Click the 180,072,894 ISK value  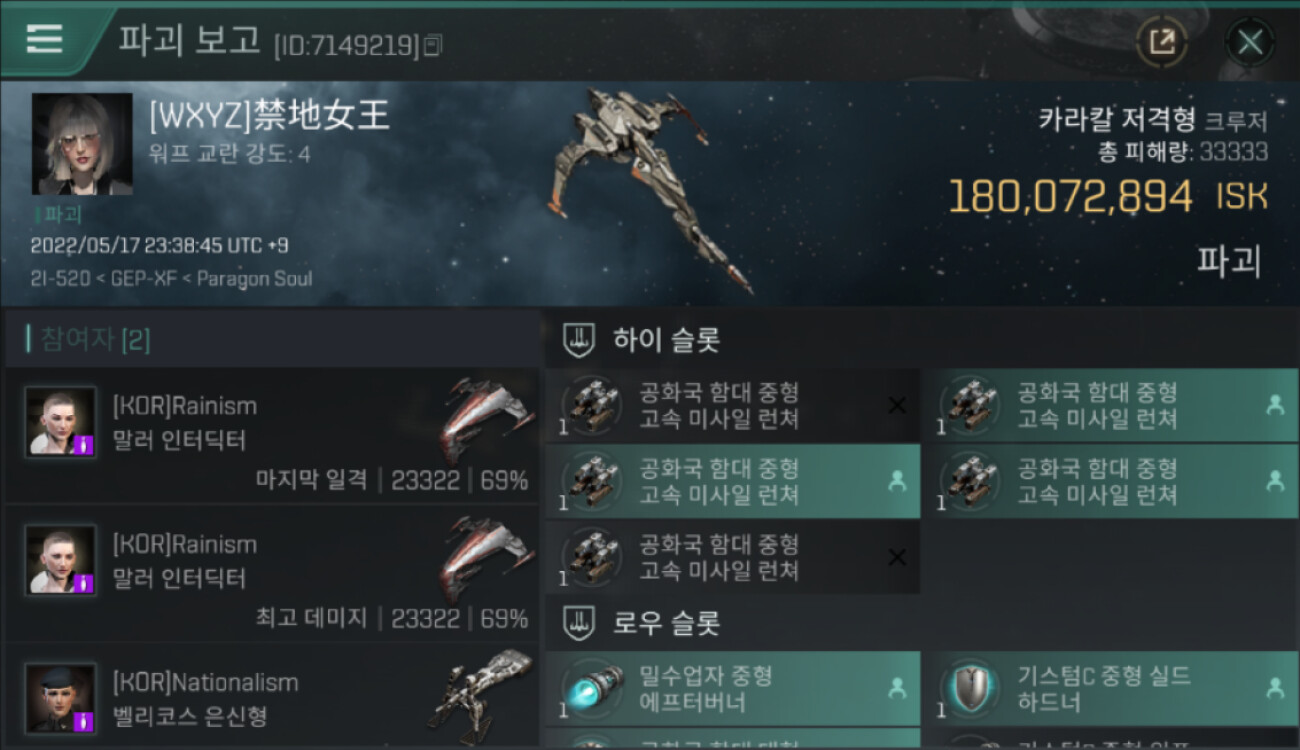1107,197
